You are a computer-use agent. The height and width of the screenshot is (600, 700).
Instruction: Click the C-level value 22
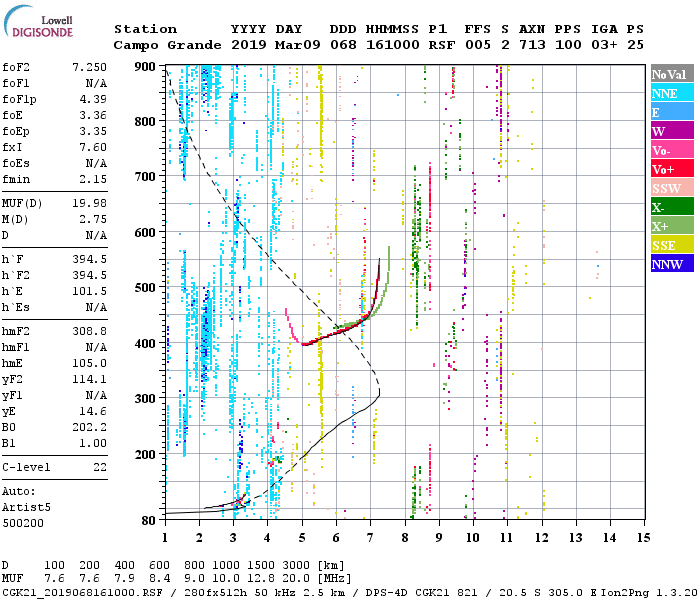click(x=100, y=467)
